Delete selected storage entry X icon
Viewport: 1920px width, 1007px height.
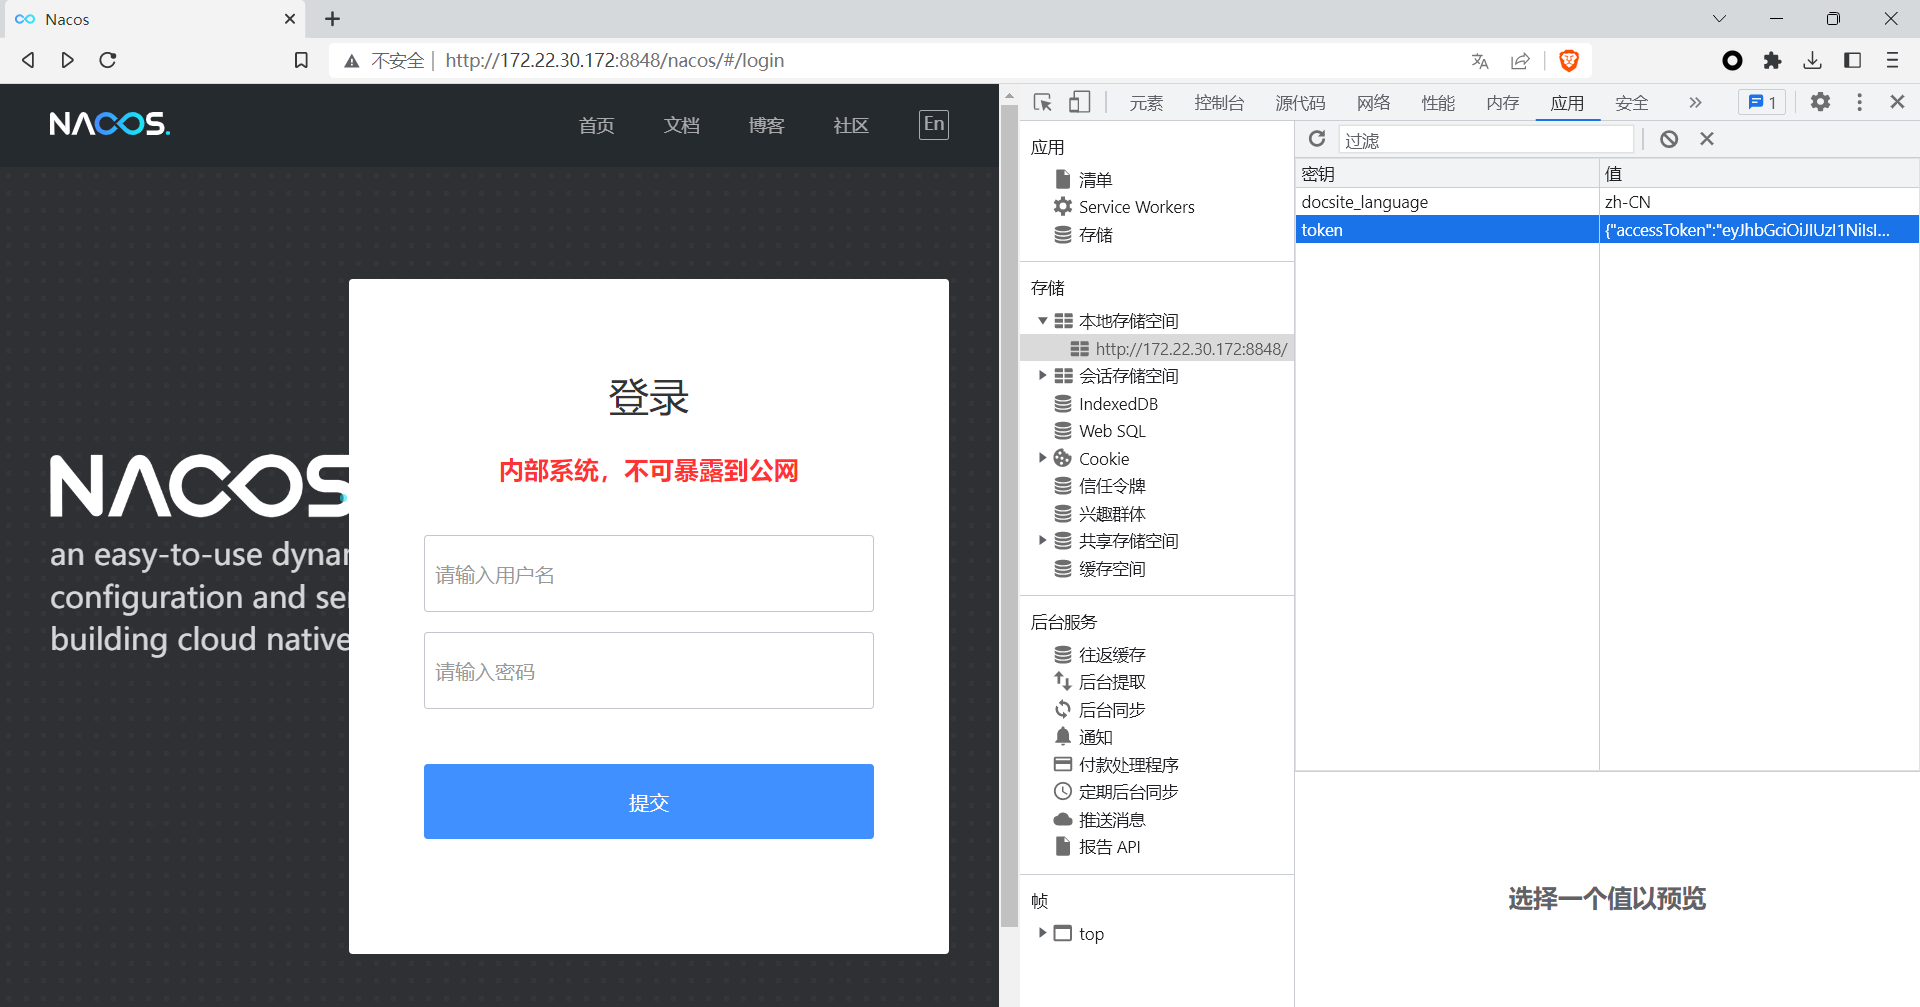1707,139
